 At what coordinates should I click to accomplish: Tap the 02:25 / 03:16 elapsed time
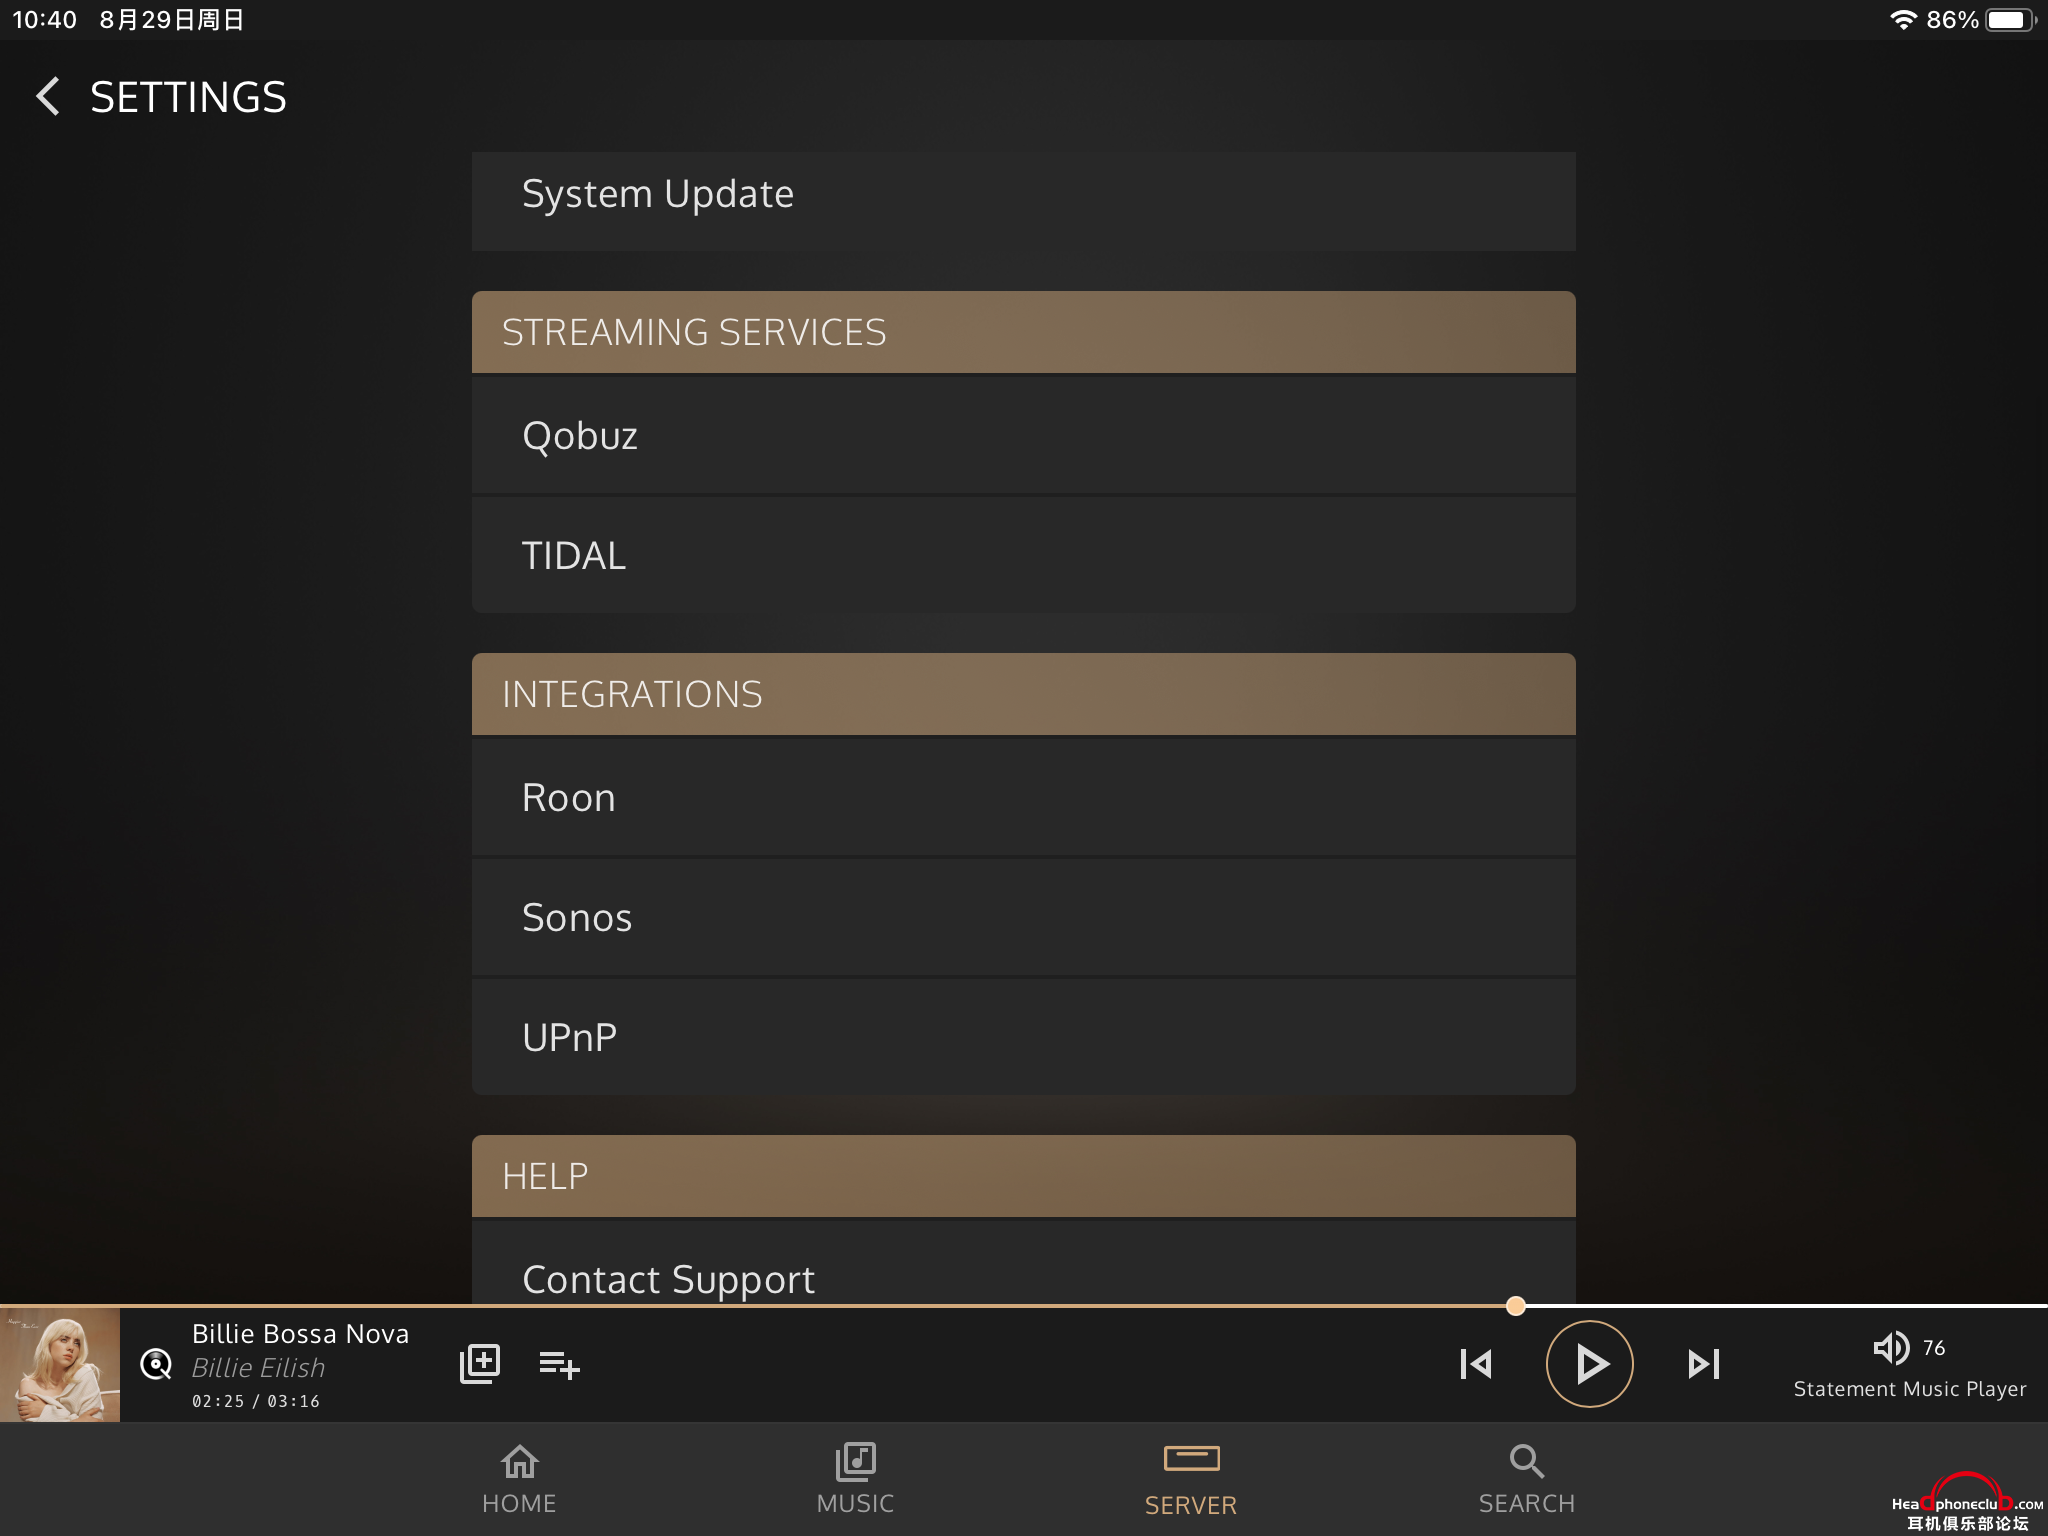(256, 1402)
